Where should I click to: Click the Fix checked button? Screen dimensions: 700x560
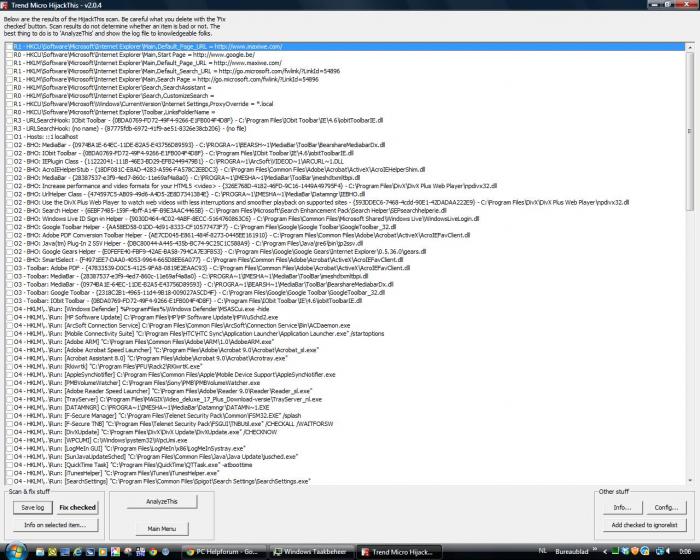point(77,507)
